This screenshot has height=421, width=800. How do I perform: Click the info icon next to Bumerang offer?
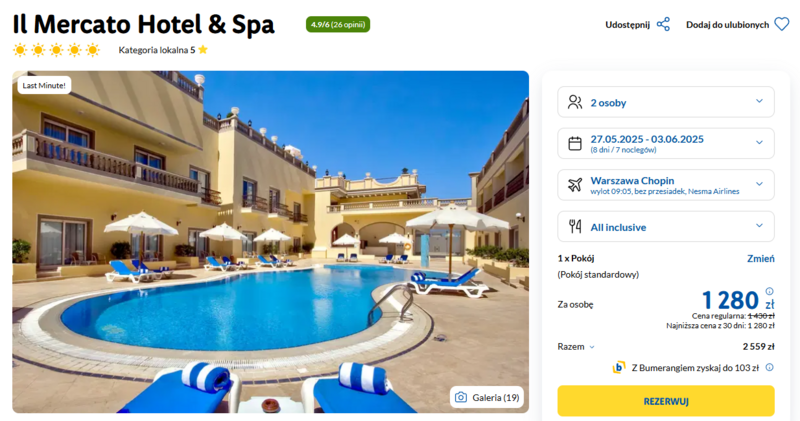coord(769,367)
